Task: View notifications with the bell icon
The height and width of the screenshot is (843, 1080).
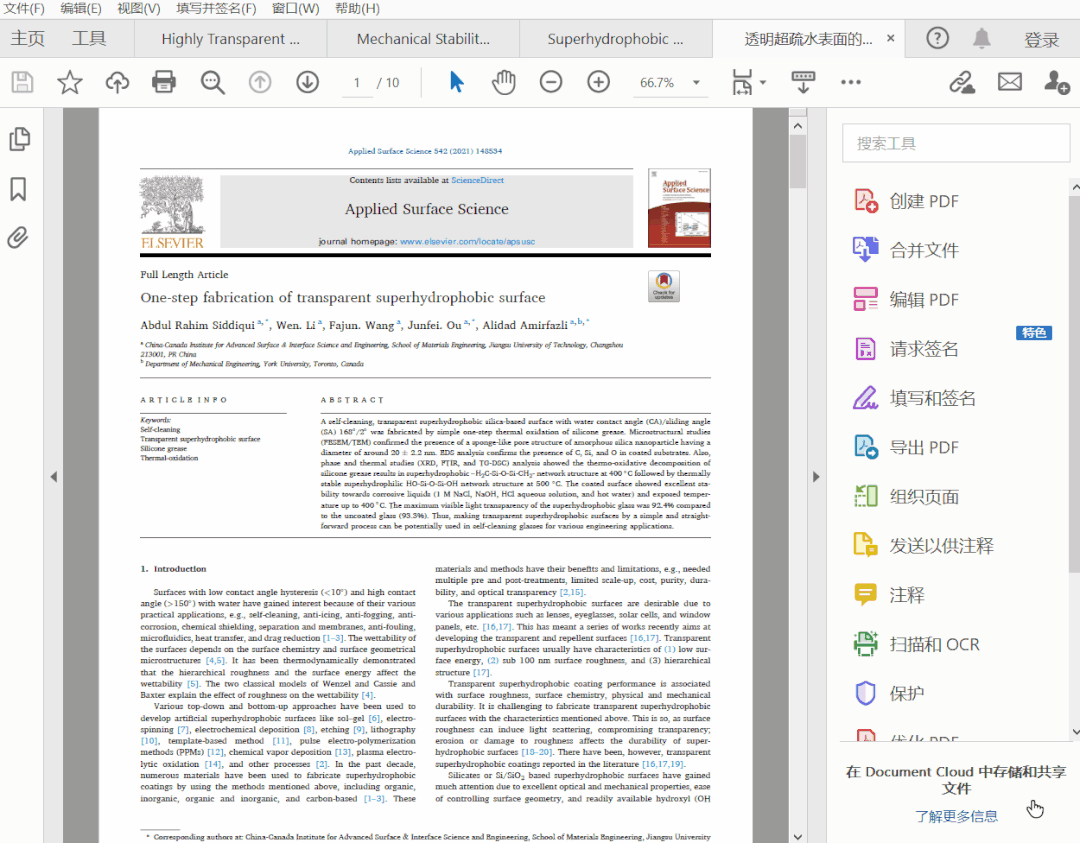Action: (x=982, y=39)
